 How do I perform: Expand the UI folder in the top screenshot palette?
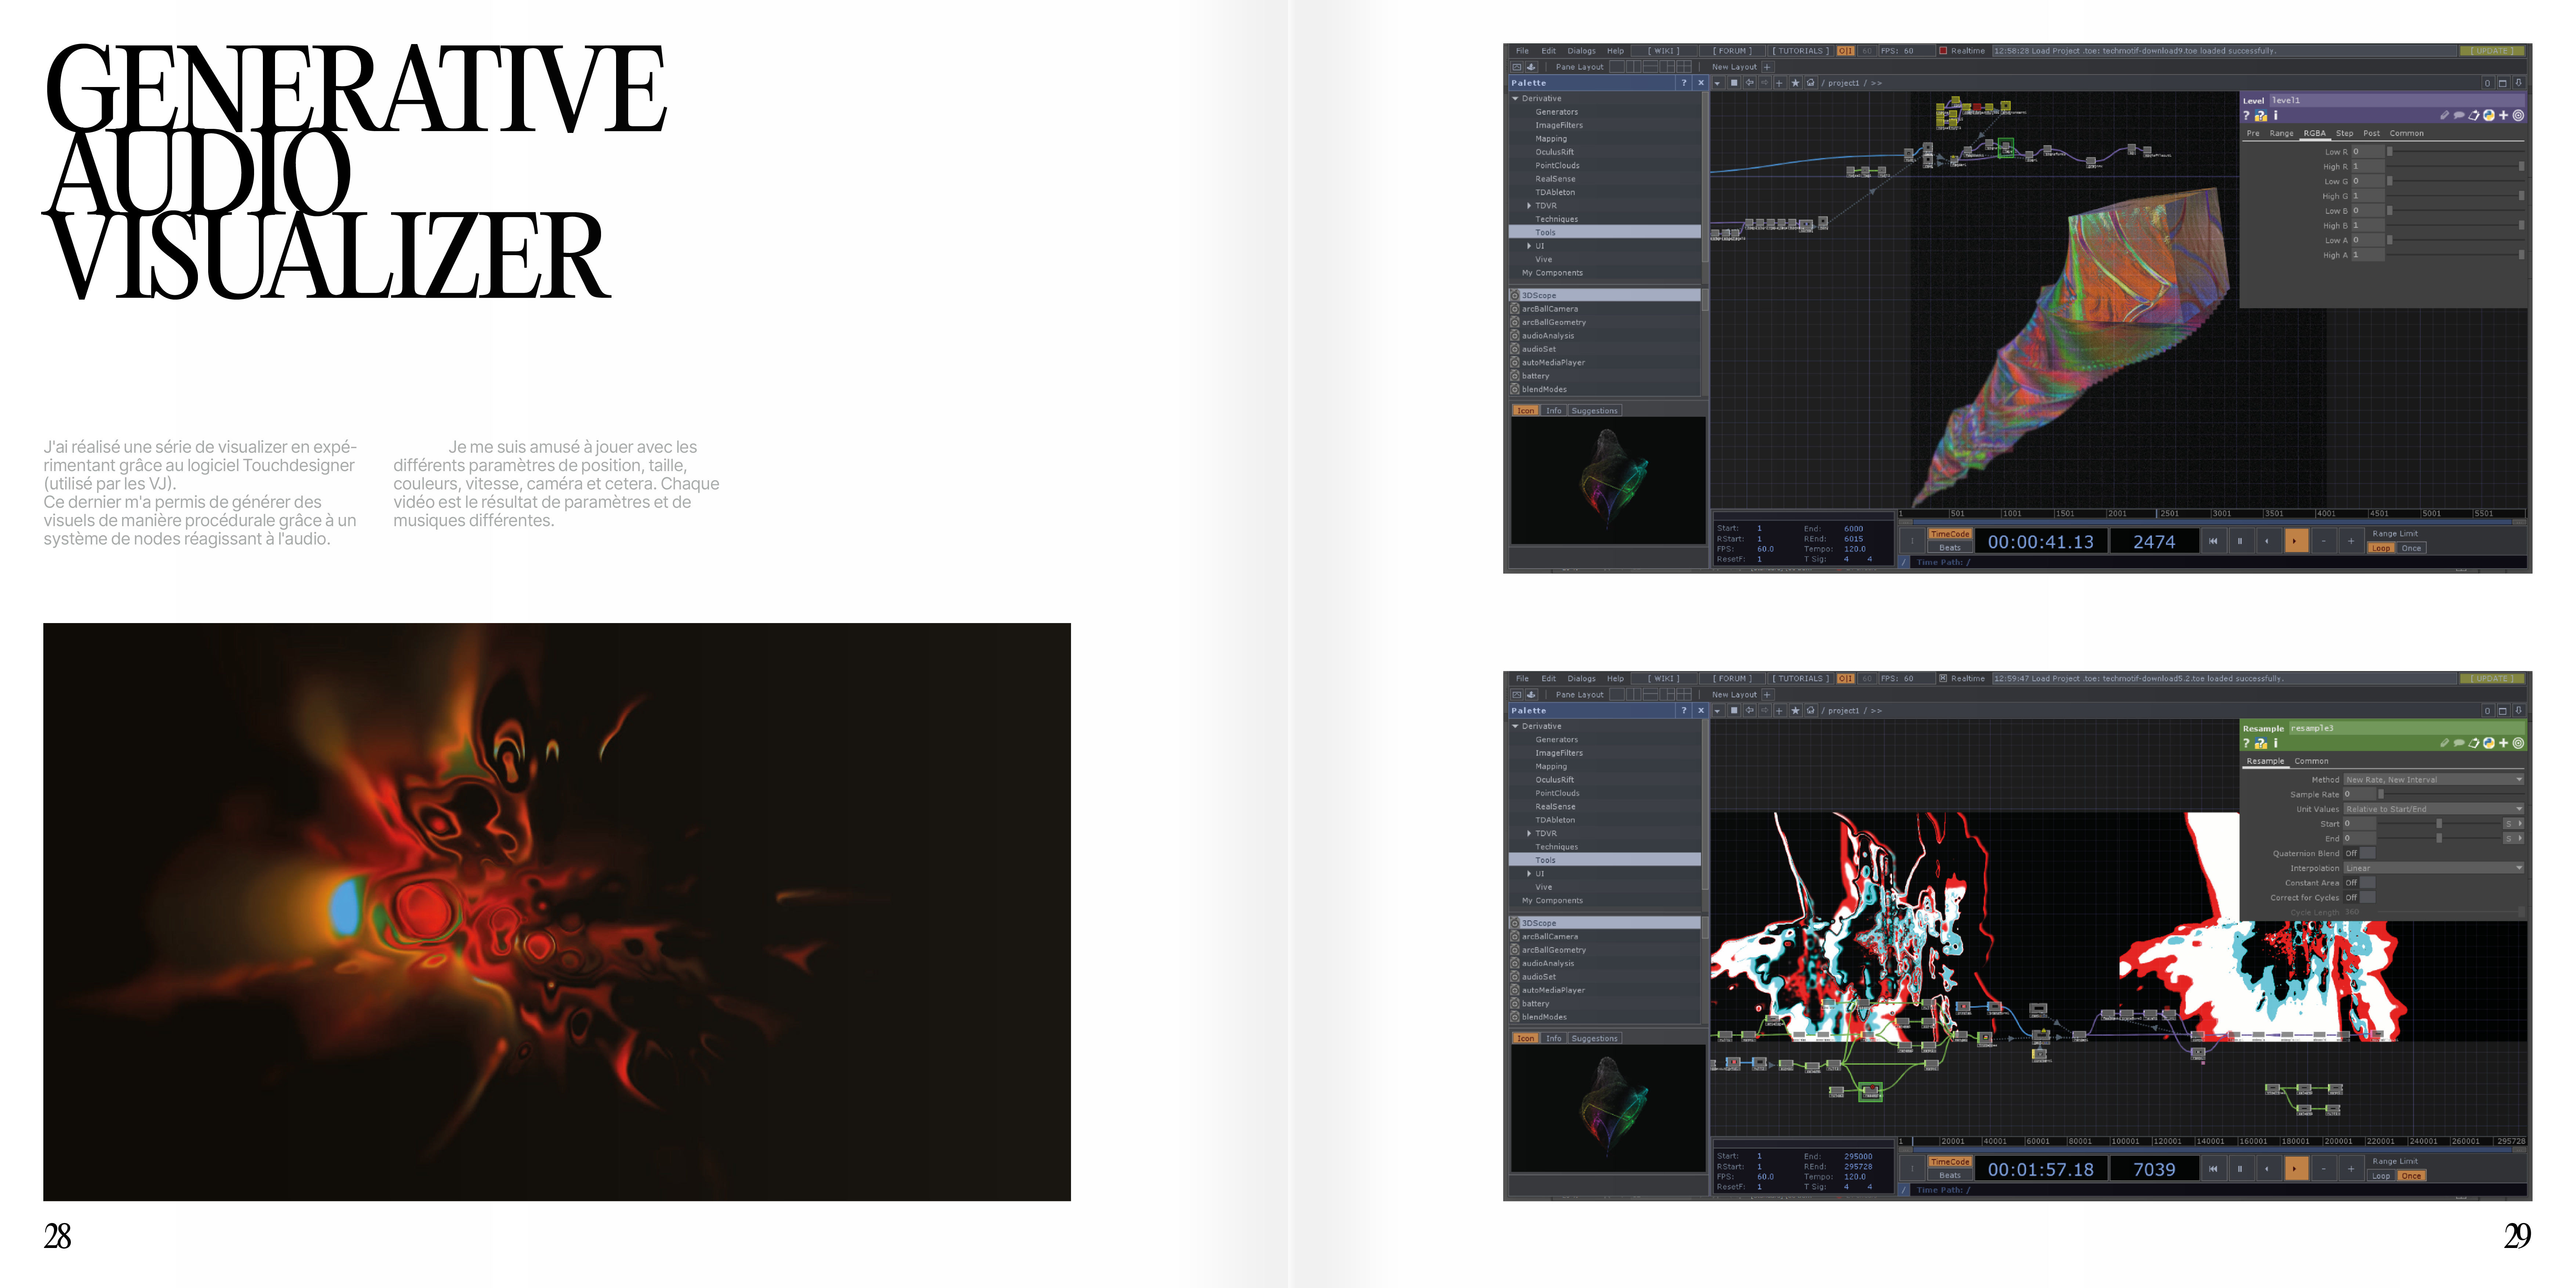click(x=1529, y=246)
